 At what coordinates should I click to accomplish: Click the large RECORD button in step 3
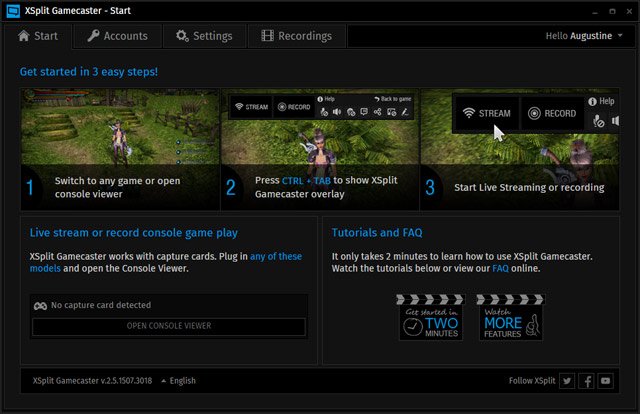[x=552, y=113]
